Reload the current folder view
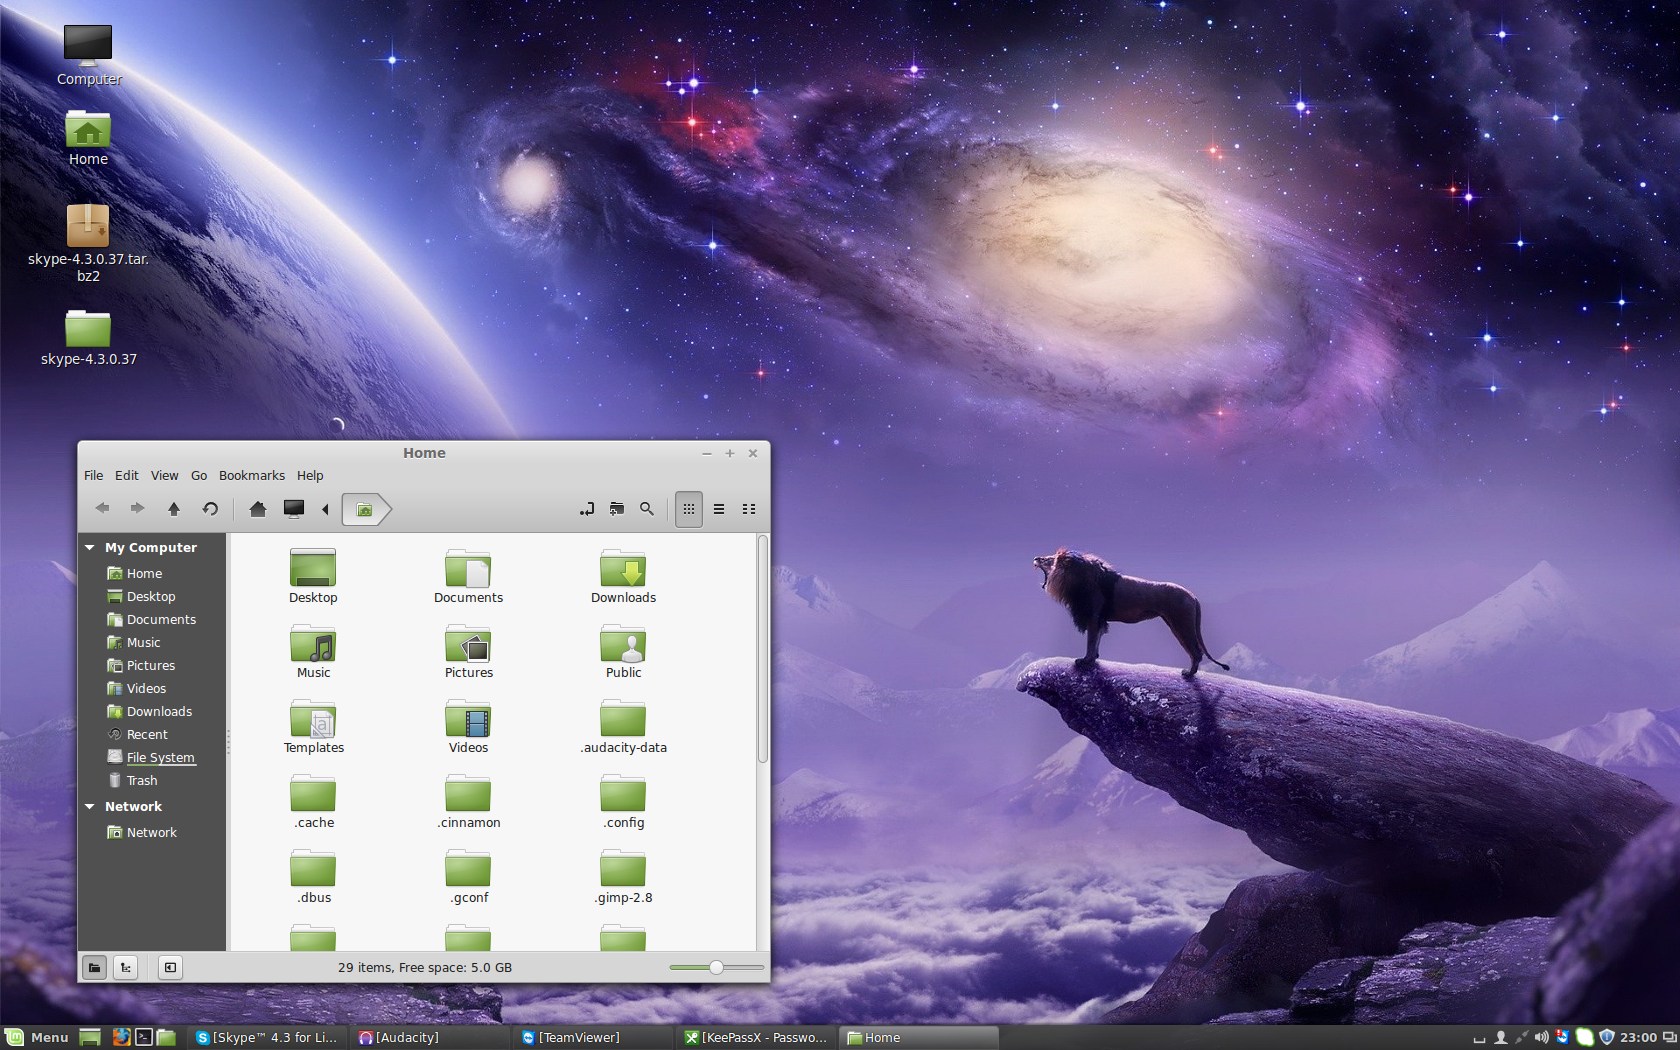 coord(210,509)
